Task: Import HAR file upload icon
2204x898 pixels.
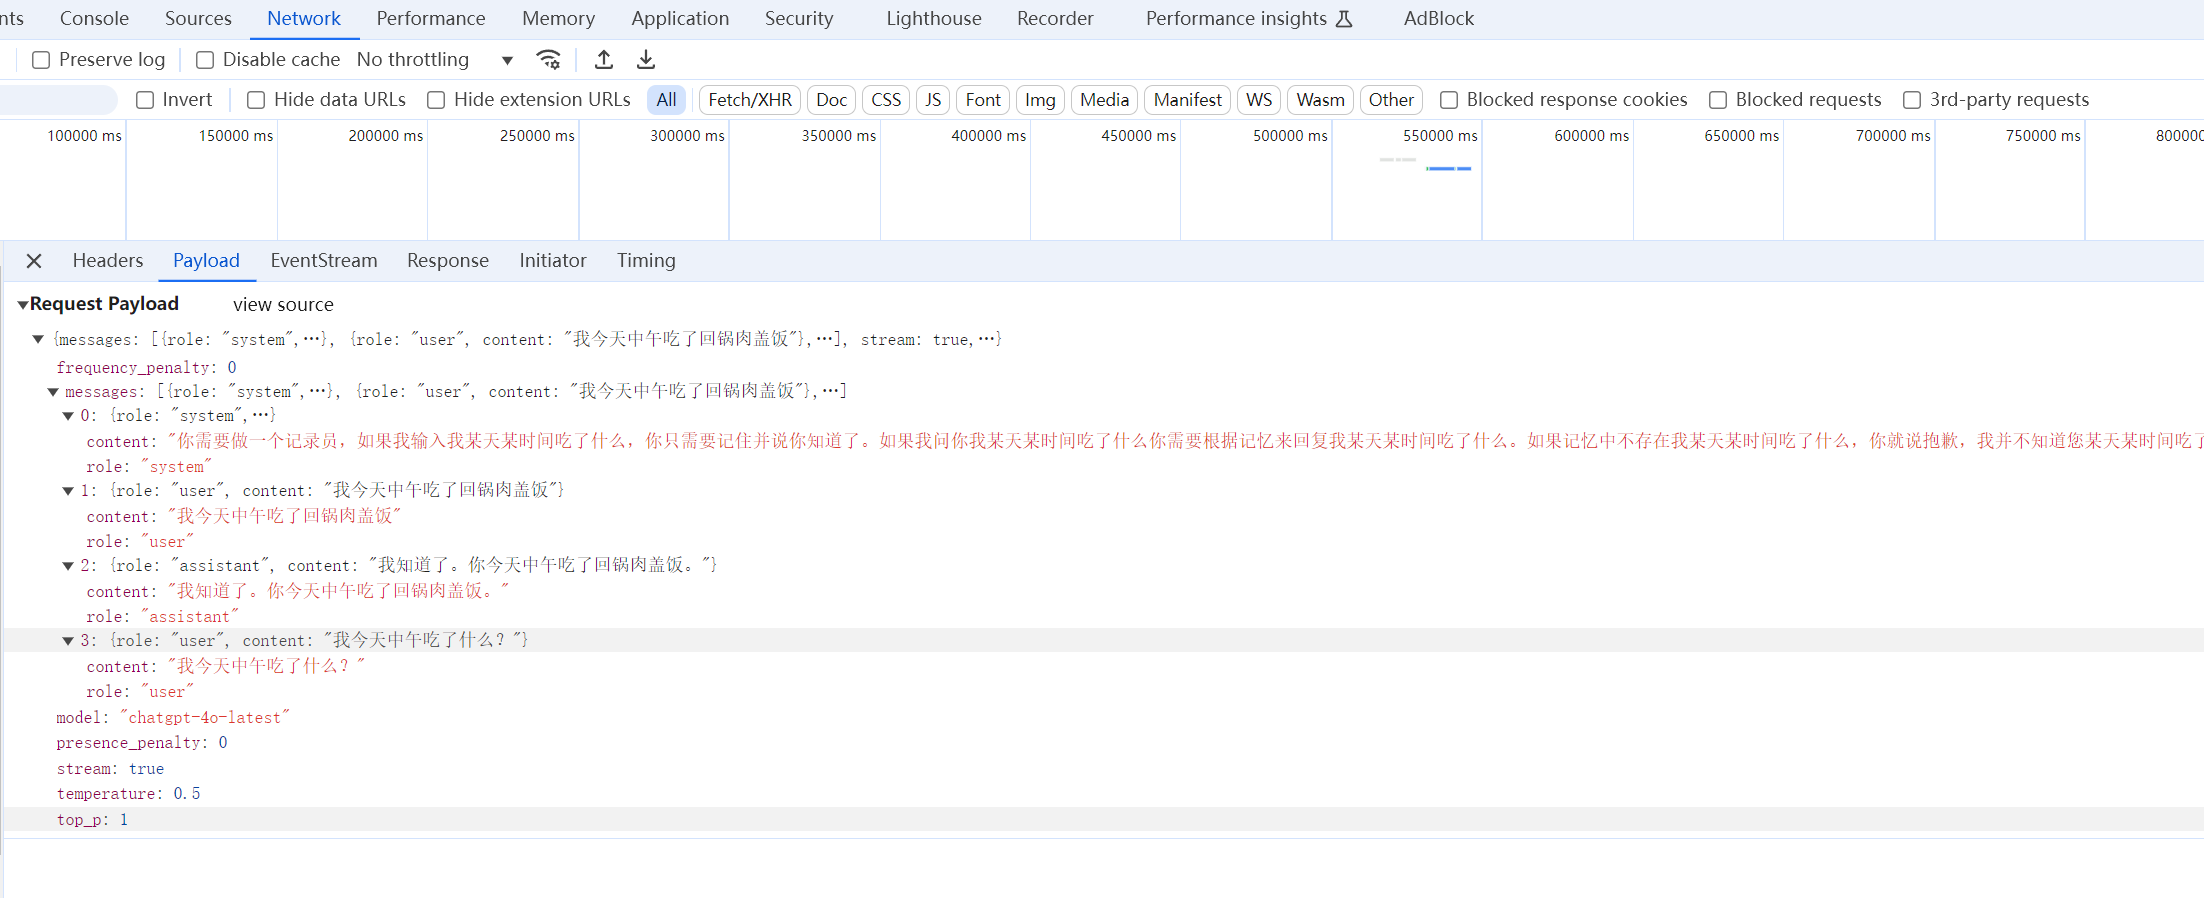Action: (604, 60)
